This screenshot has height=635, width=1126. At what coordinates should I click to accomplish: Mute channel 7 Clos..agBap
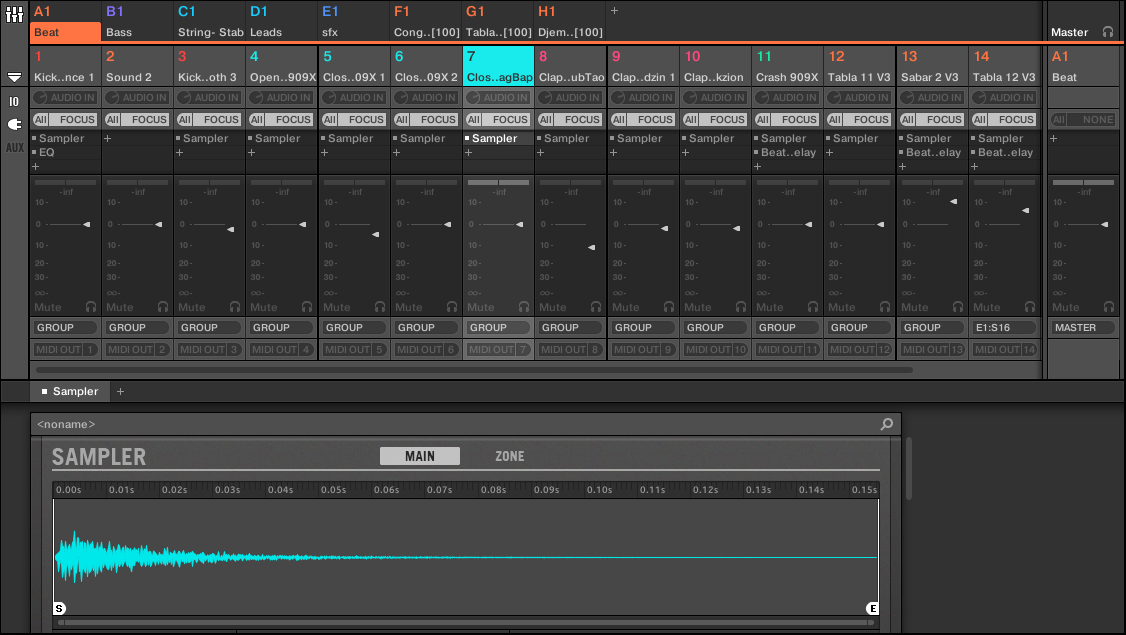[481, 307]
